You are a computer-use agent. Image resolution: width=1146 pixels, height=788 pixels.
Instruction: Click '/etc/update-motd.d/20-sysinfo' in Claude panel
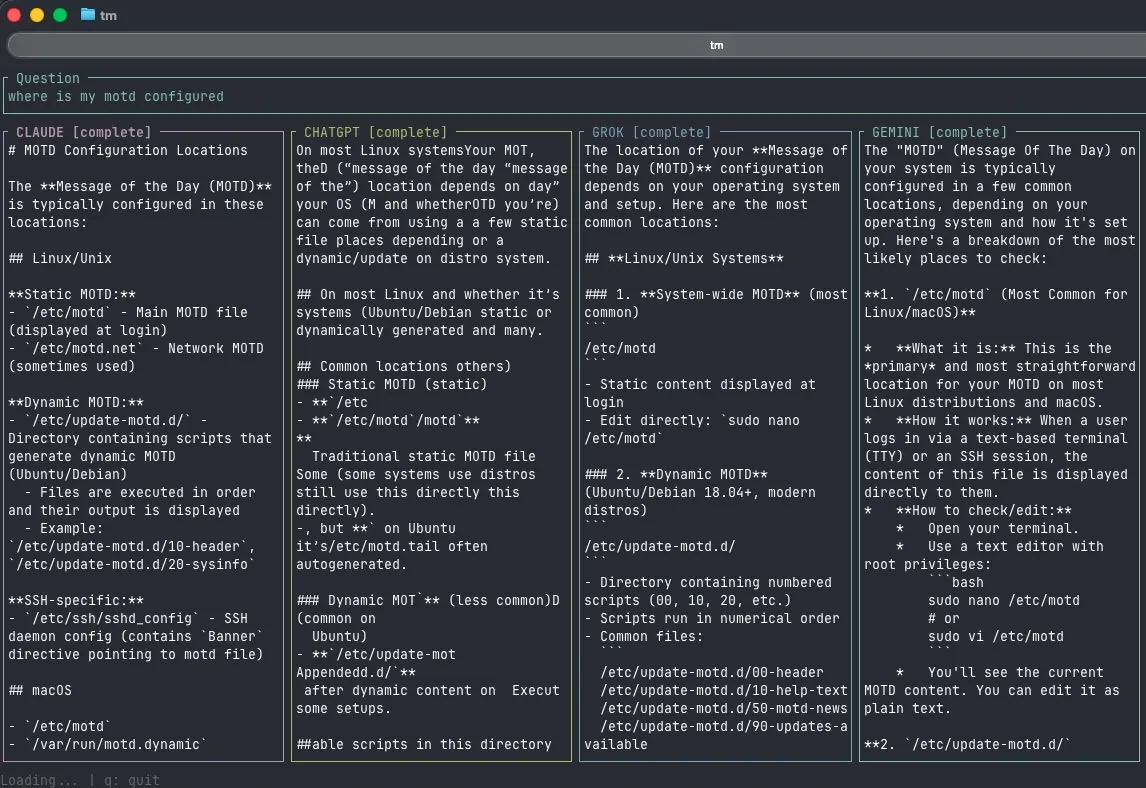click(x=132, y=564)
